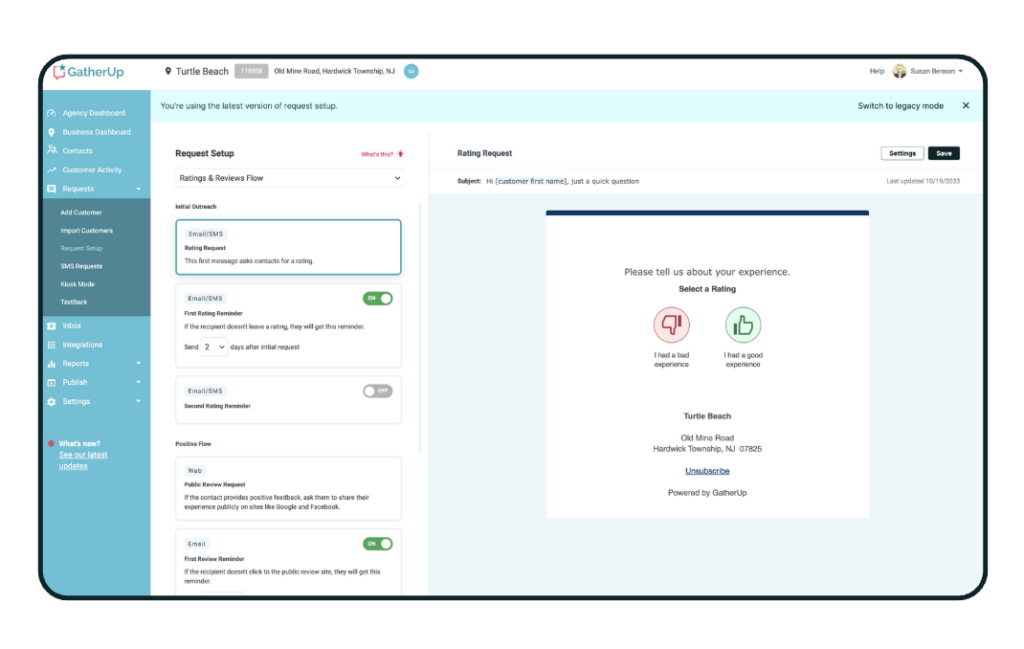Open the days-after-request number dropdown
This screenshot has height=649, width=1024.
pos(214,347)
